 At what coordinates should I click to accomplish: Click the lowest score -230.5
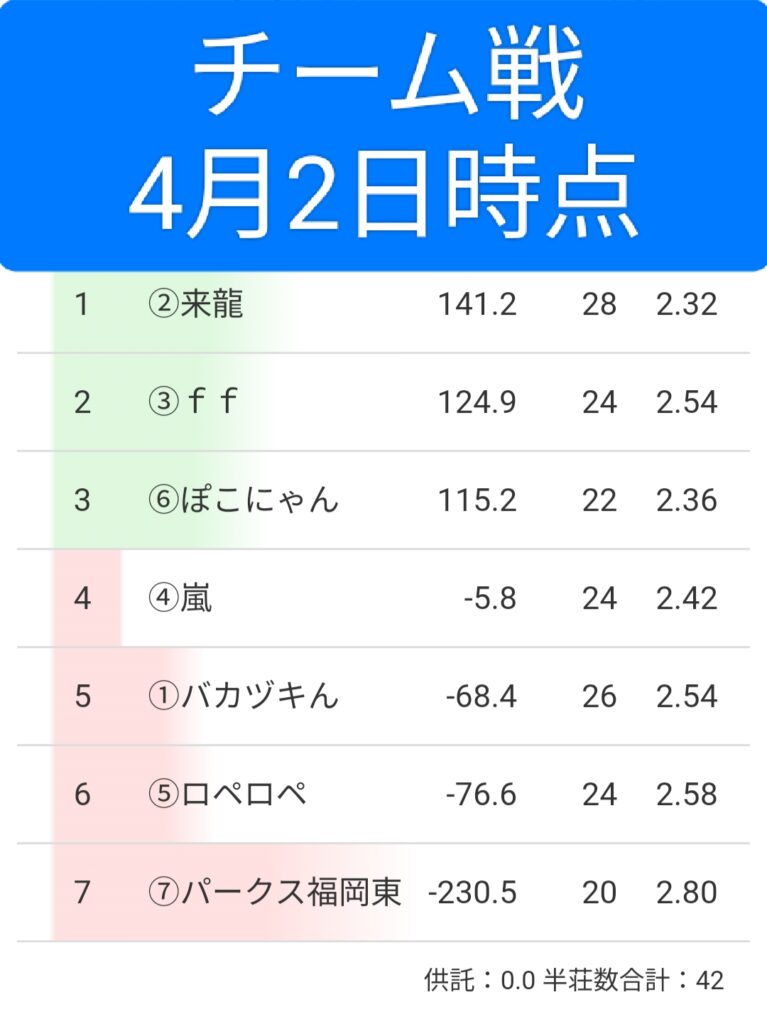tap(472, 892)
